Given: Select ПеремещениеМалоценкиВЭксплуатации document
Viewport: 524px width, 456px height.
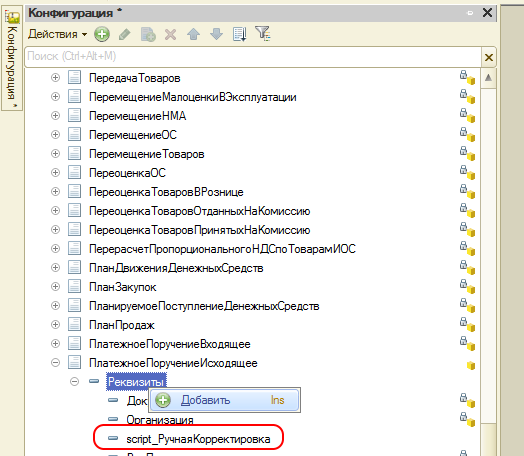Looking at the screenshot, I should pos(193,97).
